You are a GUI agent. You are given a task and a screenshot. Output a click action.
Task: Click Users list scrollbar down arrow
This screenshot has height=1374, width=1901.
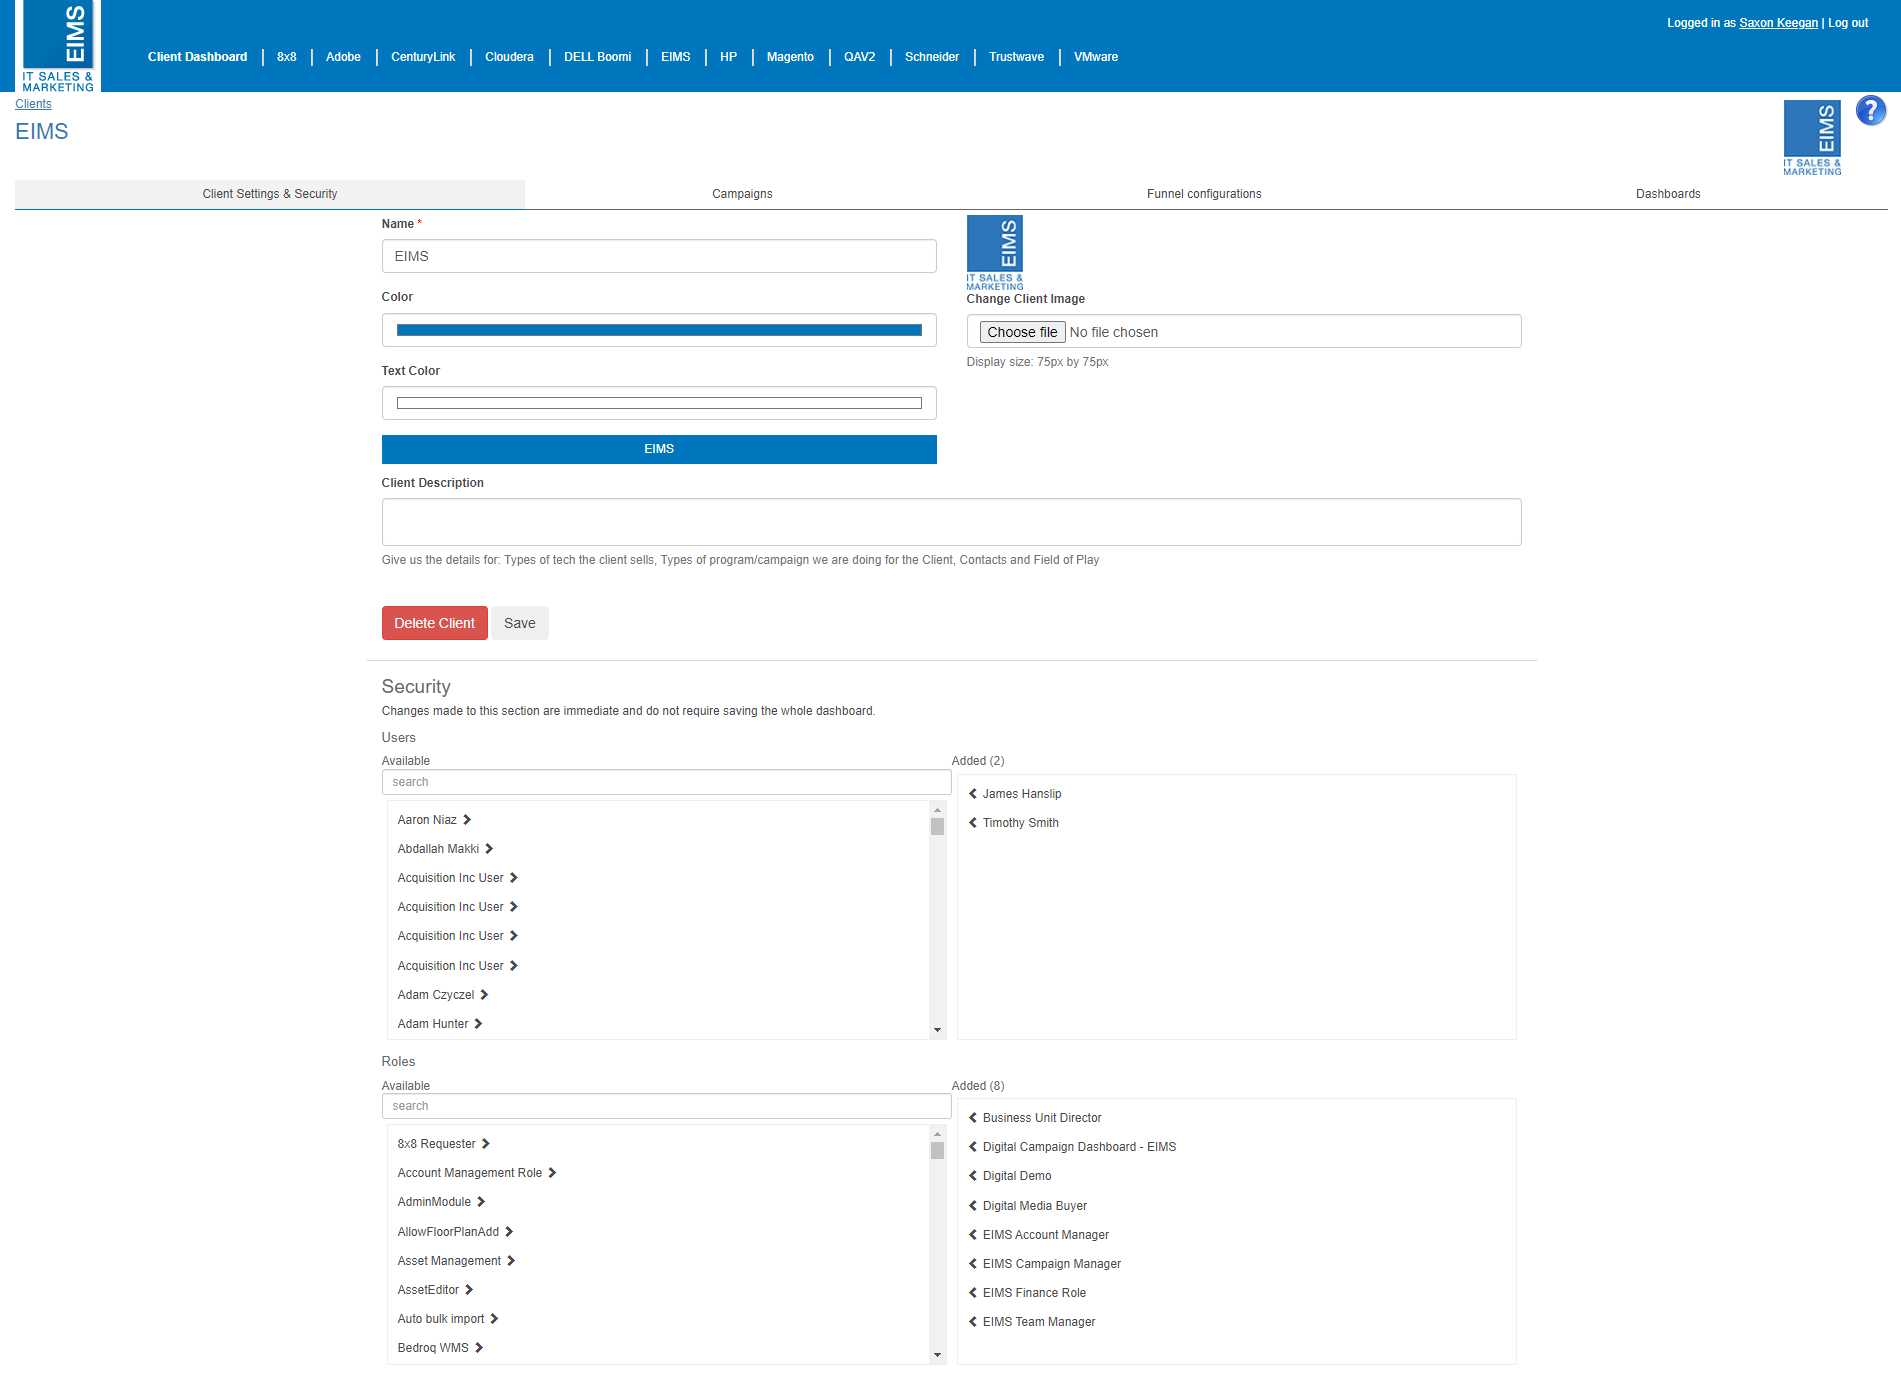937,1030
